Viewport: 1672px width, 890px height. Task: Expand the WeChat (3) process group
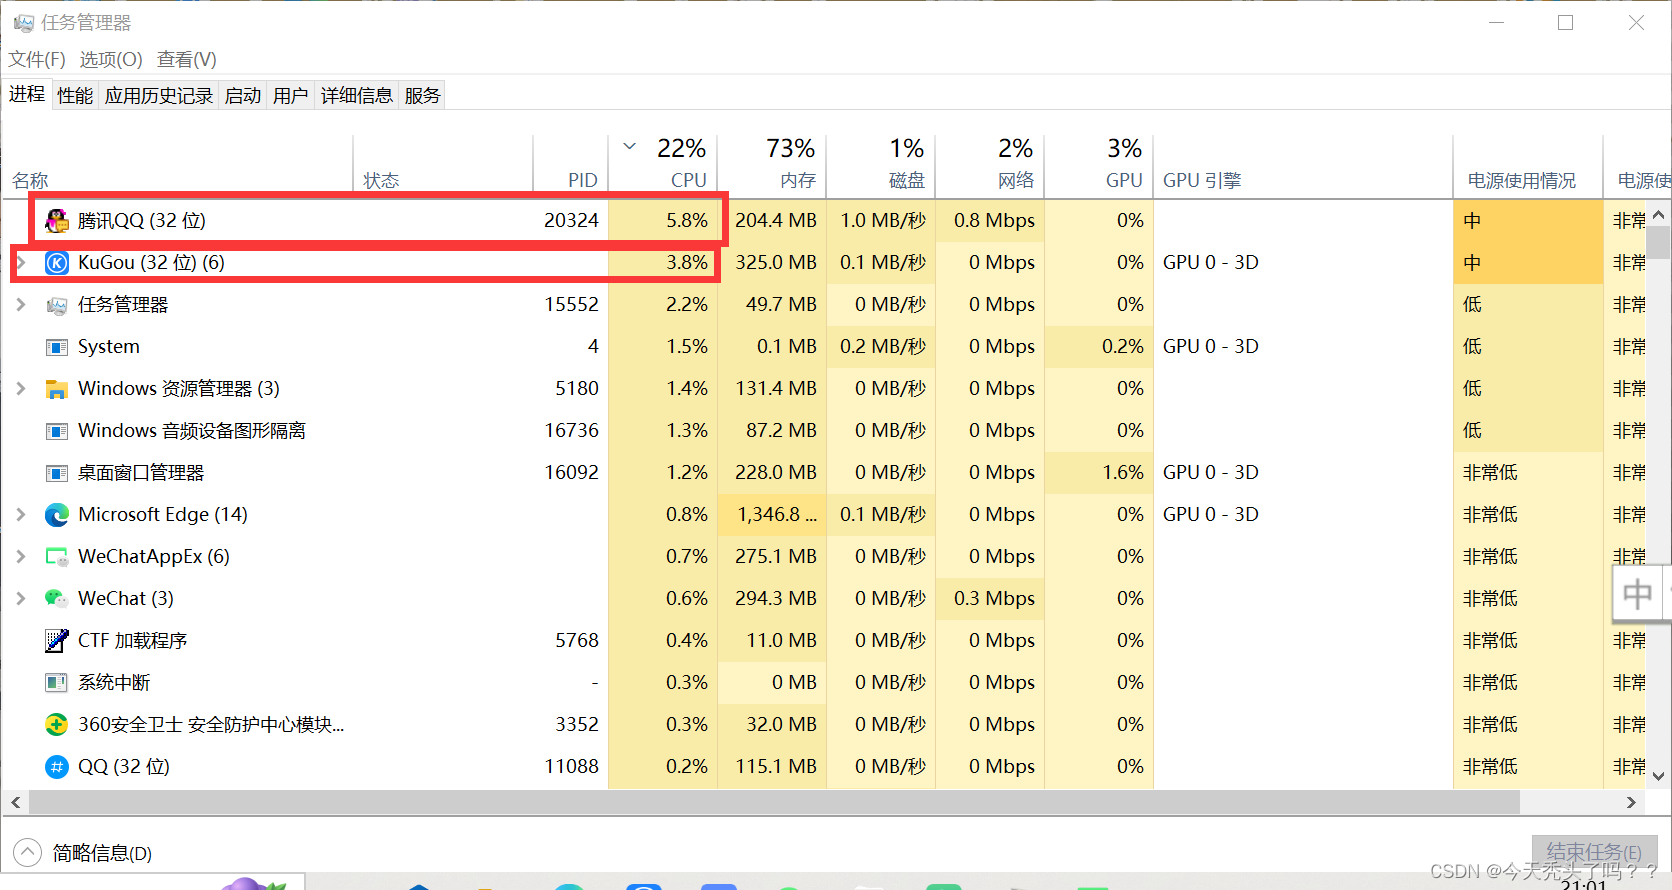click(x=21, y=599)
